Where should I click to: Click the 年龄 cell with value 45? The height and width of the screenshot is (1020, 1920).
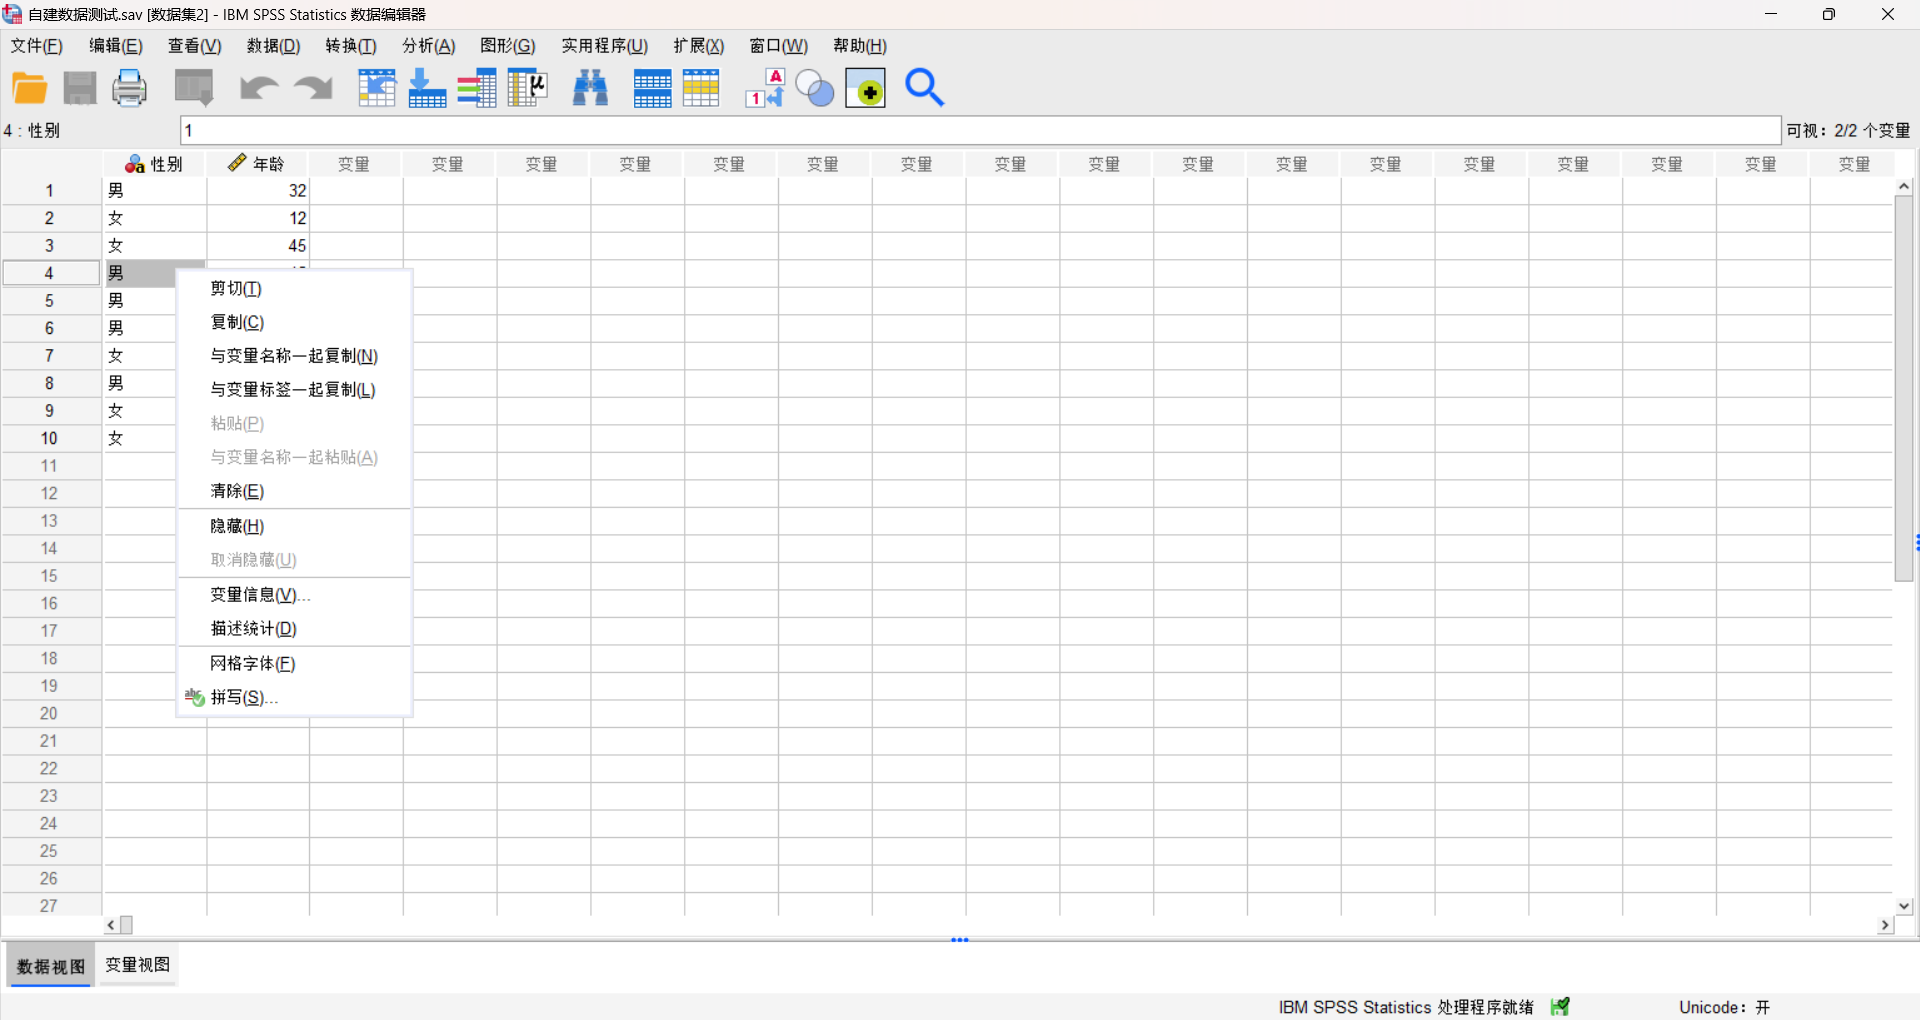tap(258, 246)
